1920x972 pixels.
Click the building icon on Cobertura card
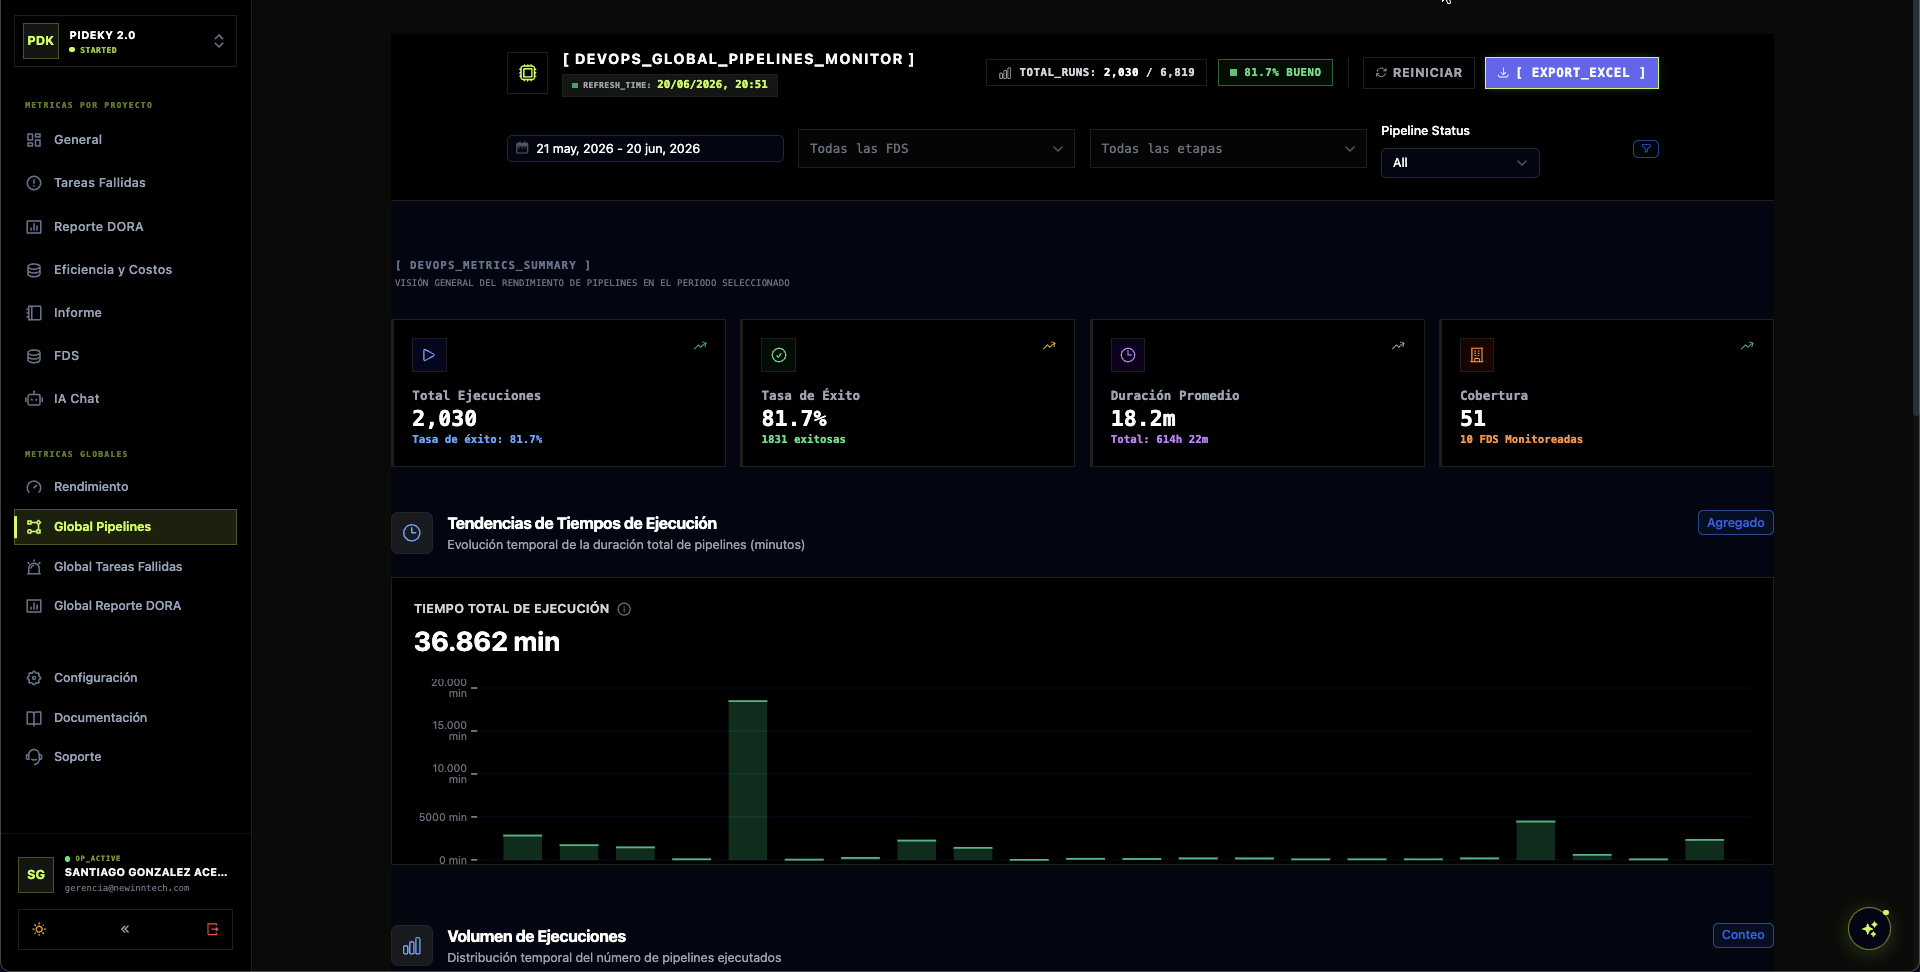pyautogui.click(x=1477, y=355)
